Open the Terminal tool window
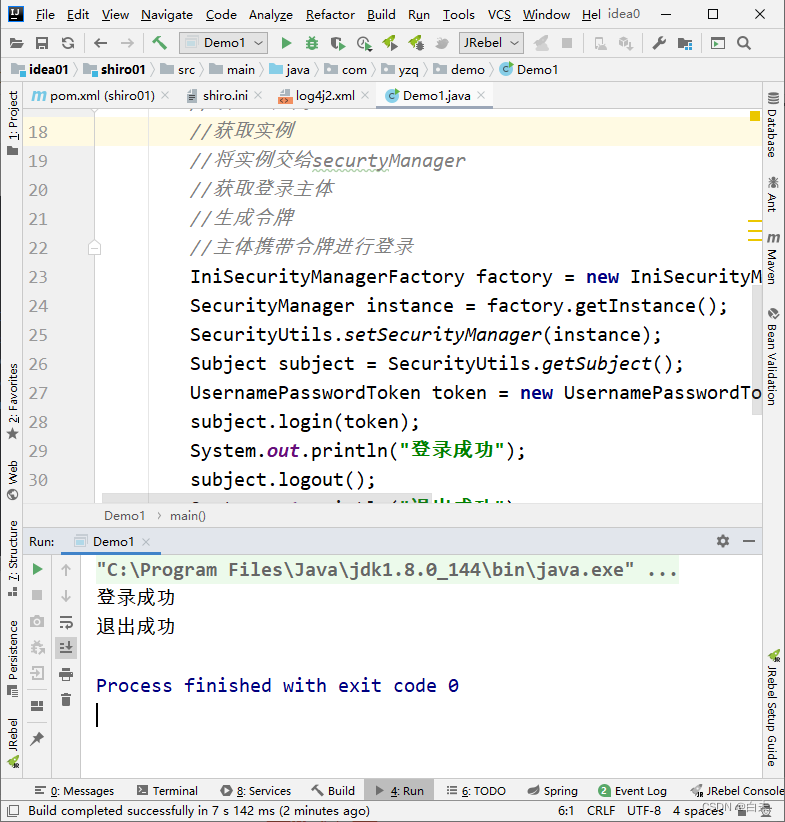This screenshot has width=785, height=822. 167,791
